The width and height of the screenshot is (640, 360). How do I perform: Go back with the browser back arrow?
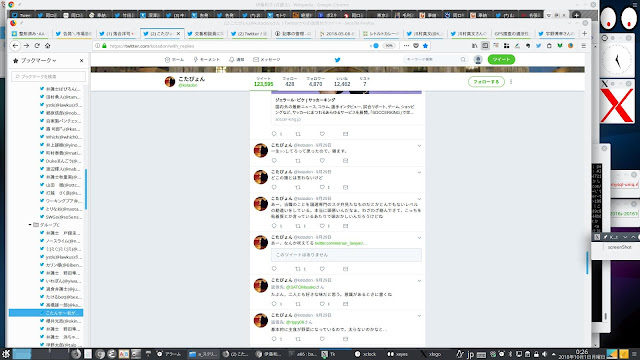point(15,46)
